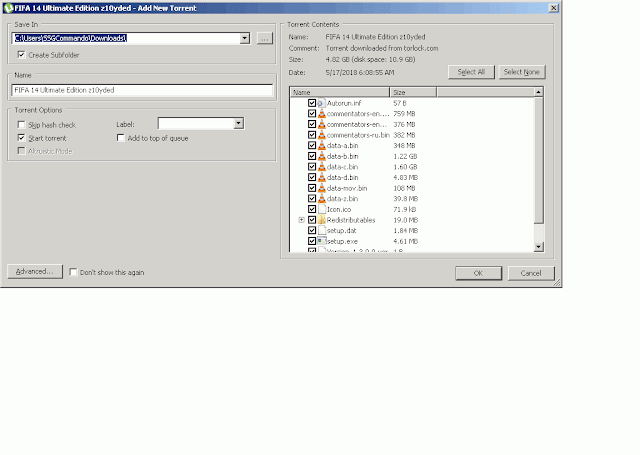Screen dimensions: 640x455
Task: Click the uTorrent logo in the title bar
Action: pyautogui.click(x=9, y=8)
